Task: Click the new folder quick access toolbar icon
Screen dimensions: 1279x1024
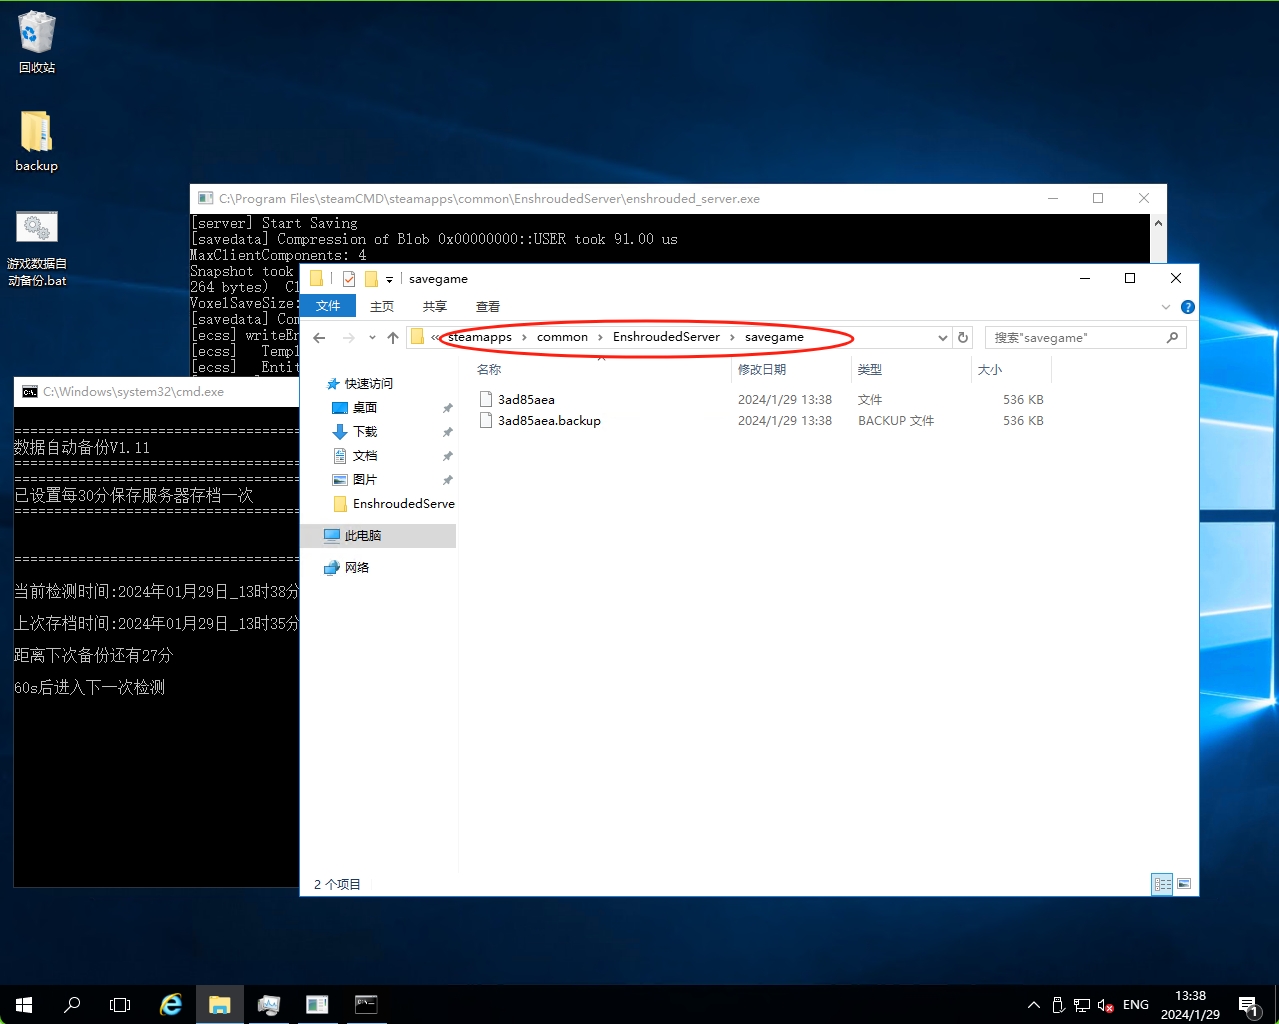Action: pyautogui.click(x=371, y=279)
